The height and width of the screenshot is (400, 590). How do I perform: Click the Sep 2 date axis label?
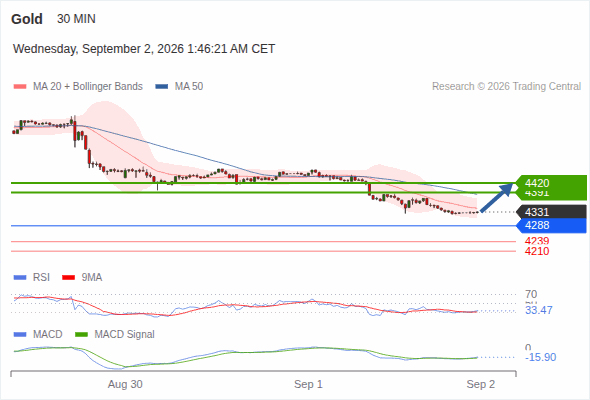tap(481, 384)
